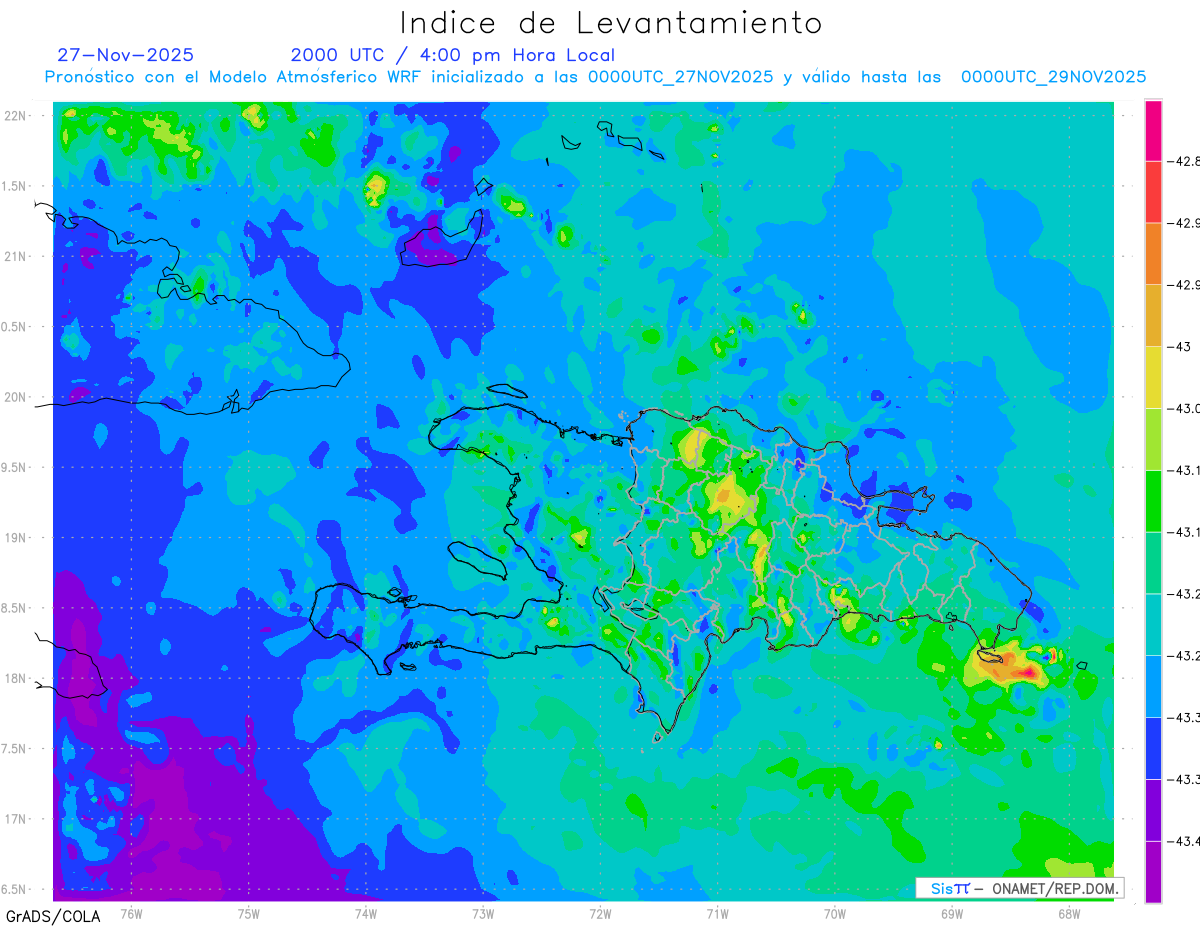
Task: Click the "6.5N" latitude axis label
Action: (15, 889)
